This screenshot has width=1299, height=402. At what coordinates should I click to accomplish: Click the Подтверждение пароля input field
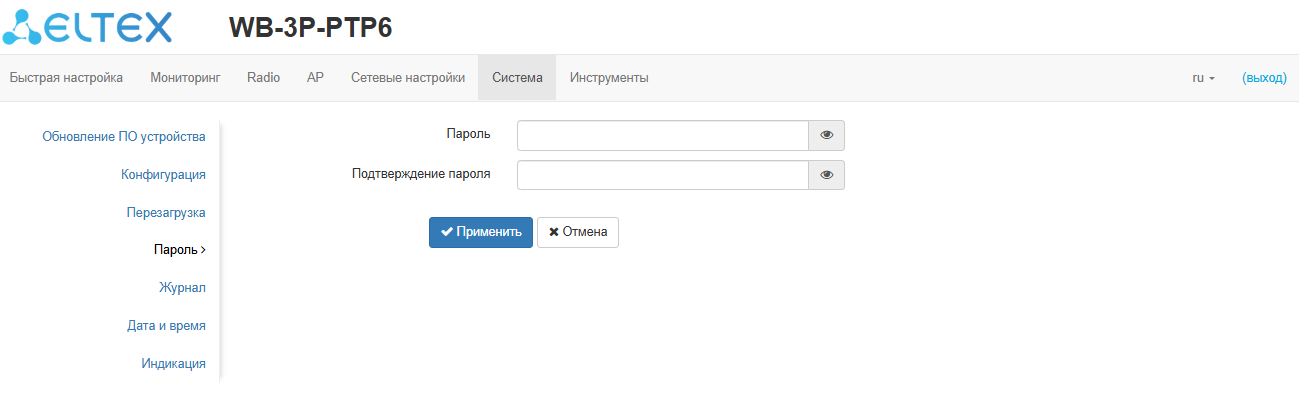(x=662, y=175)
